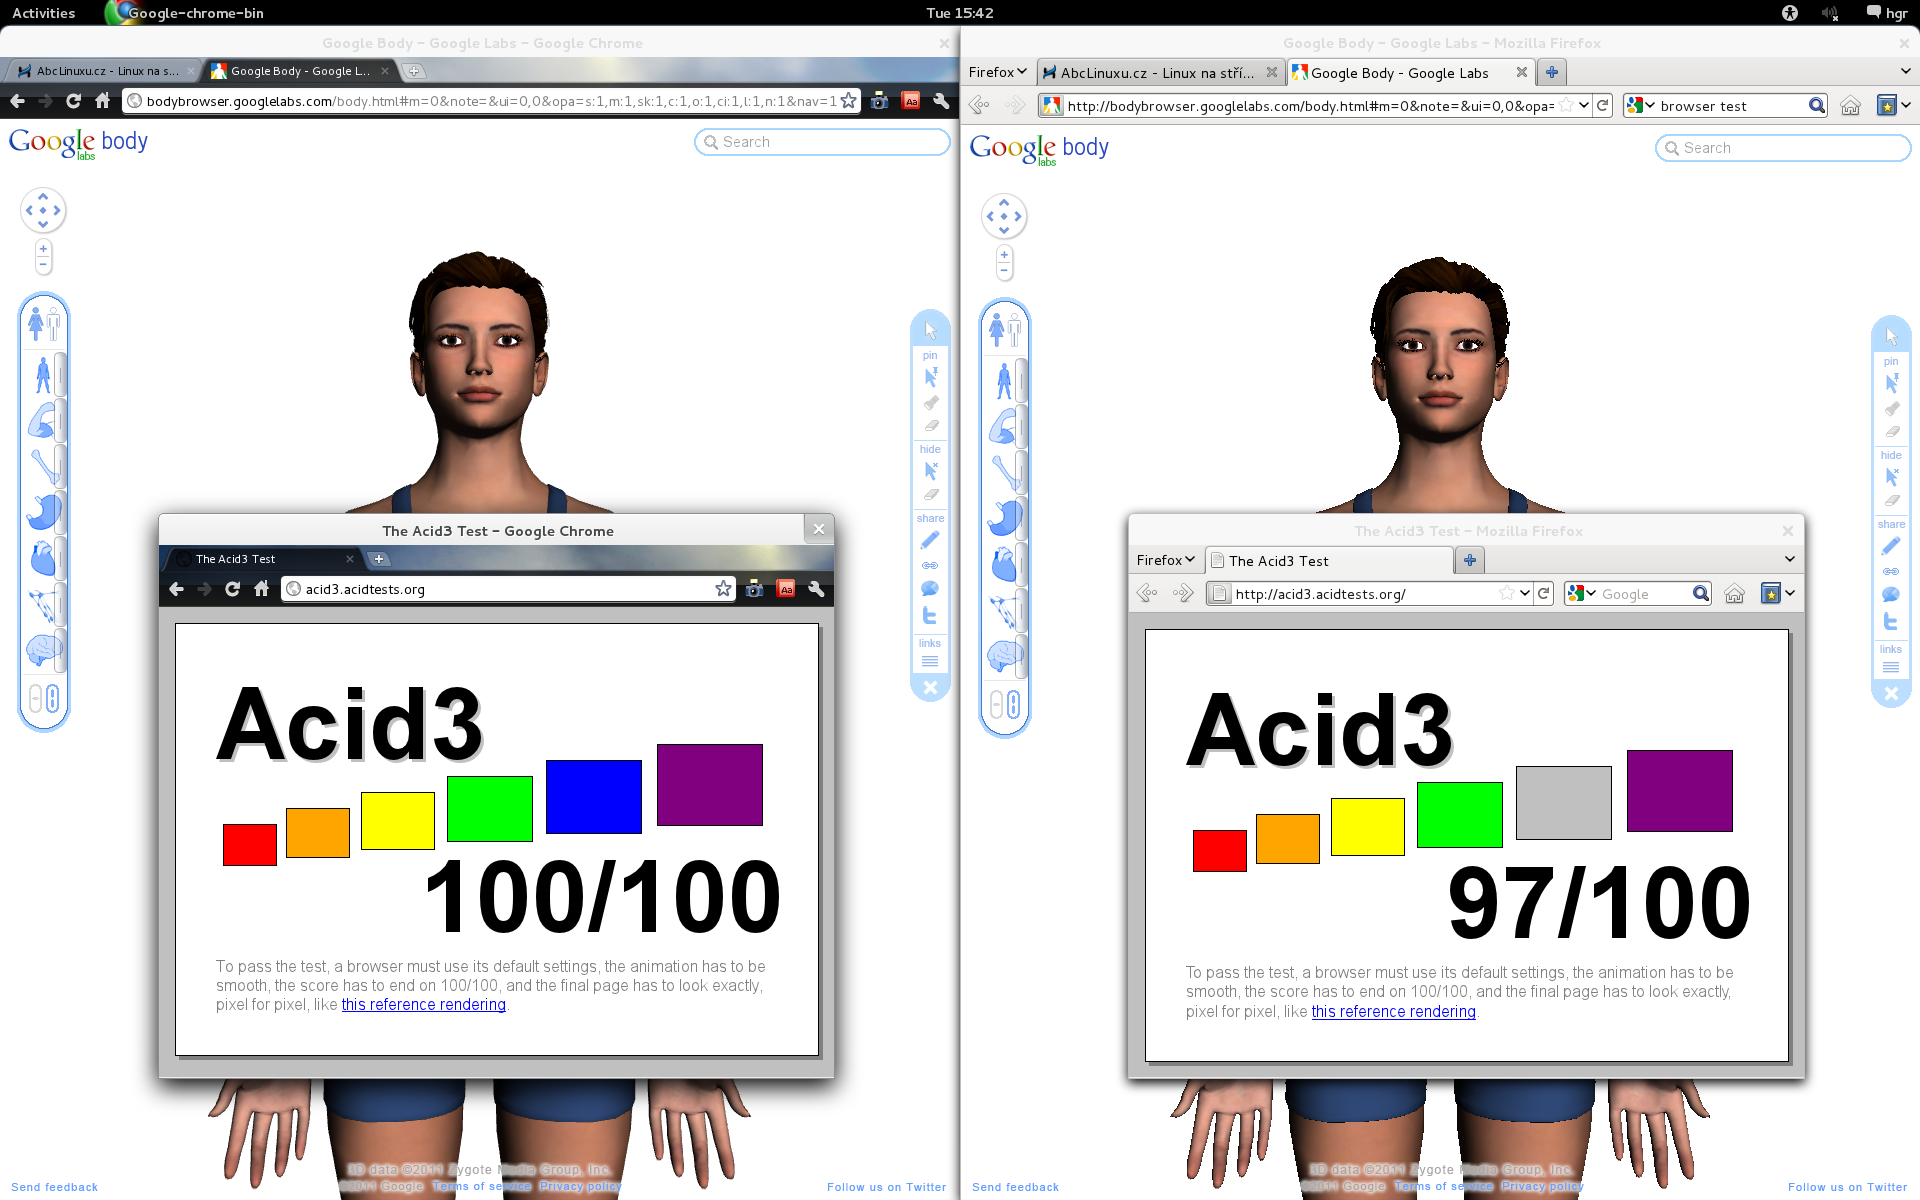Screen dimensions: 1920x1200
Task: Expand the URL history dropdown in main Firefox
Action: (1584, 105)
